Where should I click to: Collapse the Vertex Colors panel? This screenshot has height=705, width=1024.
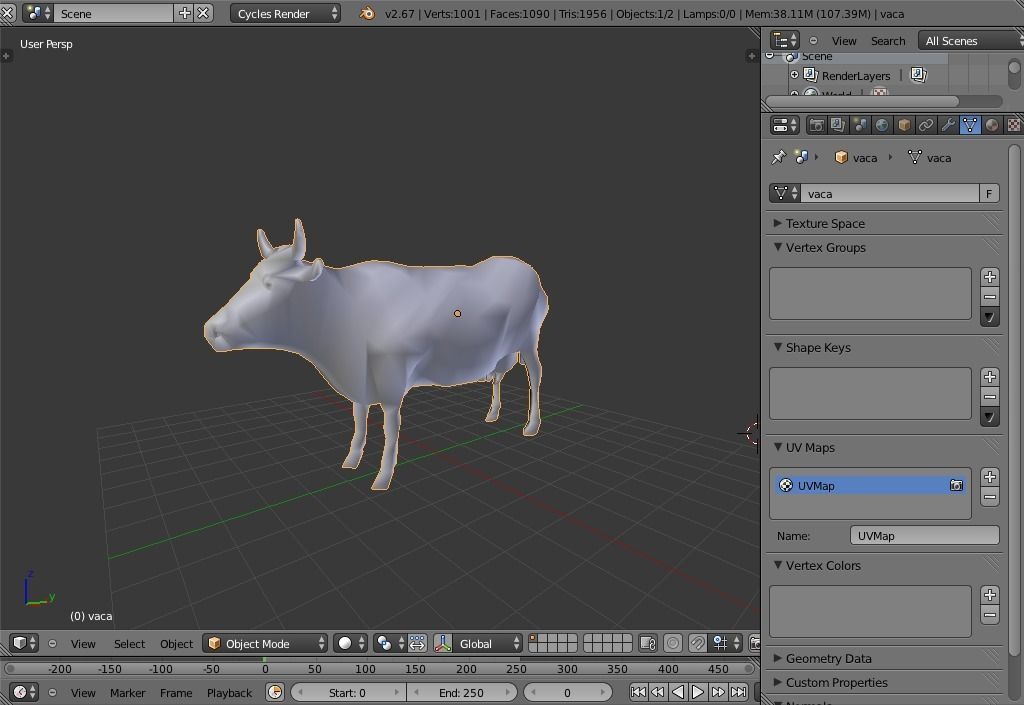(x=777, y=565)
